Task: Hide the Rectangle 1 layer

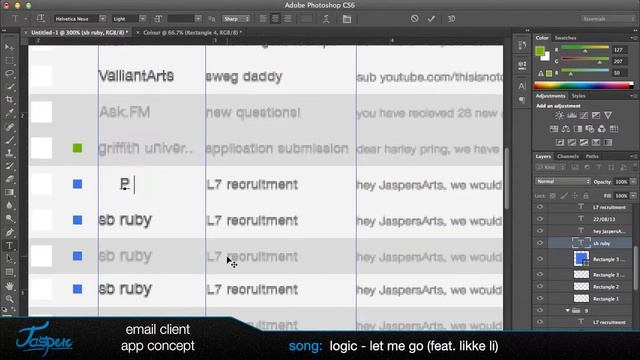Action: coord(540,298)
